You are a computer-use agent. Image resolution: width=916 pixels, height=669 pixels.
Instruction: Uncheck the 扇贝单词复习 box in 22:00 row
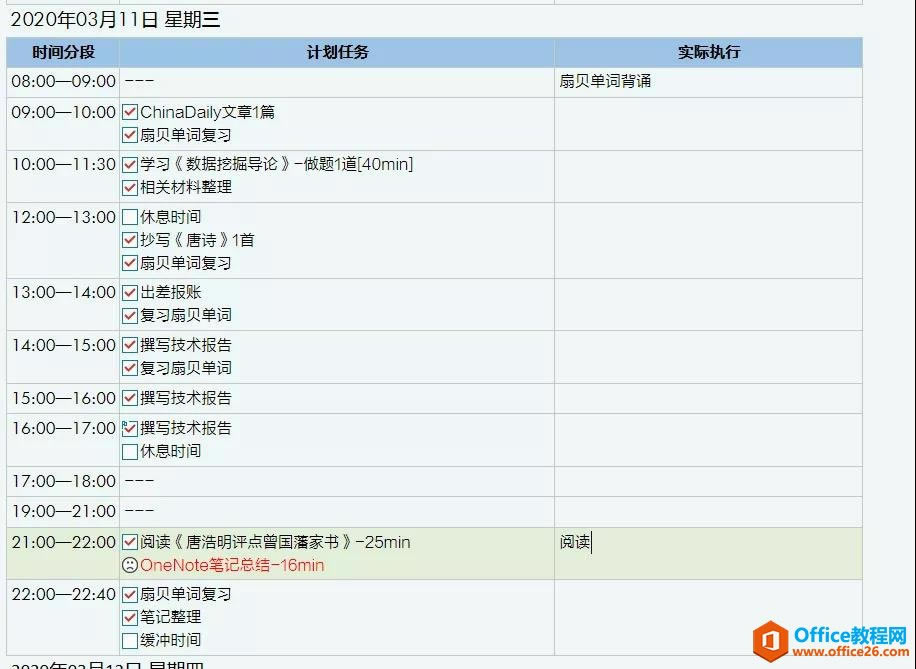(128, 594)
